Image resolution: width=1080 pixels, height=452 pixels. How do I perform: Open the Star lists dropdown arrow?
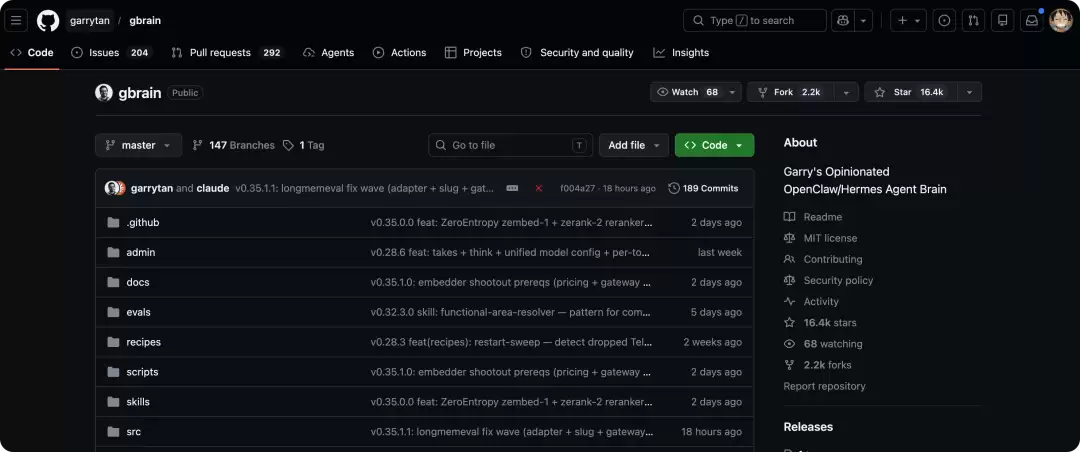(x=969, y=92)
